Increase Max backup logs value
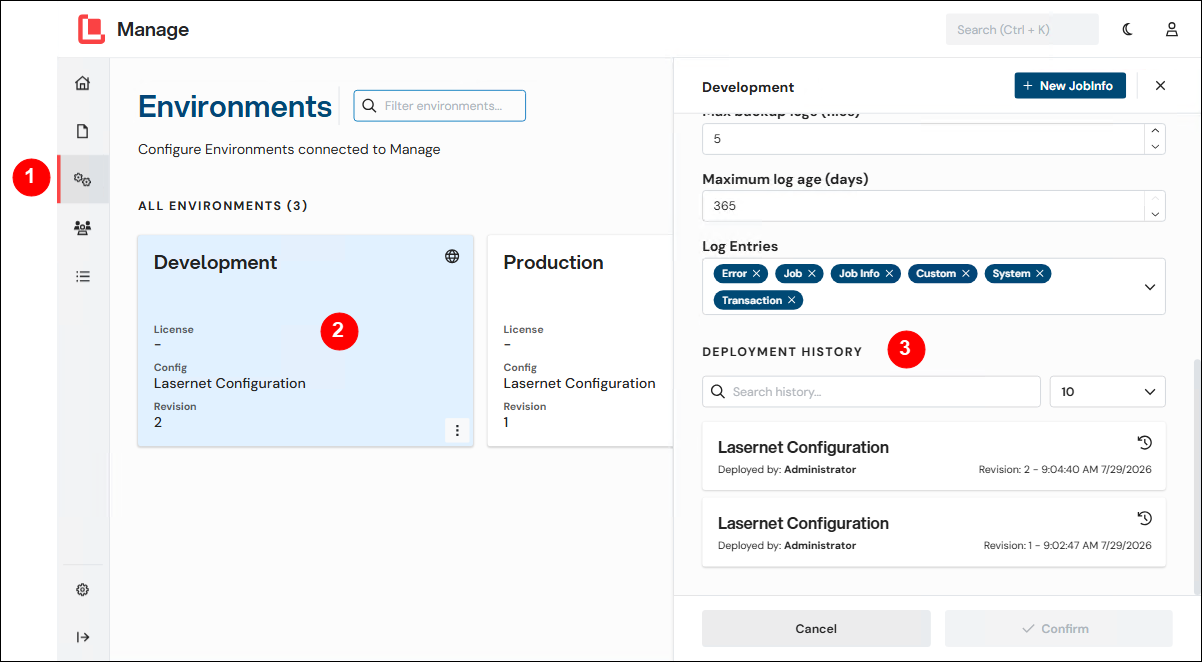The height and width of the screenshot is (662, 1202). point(1155,132)
